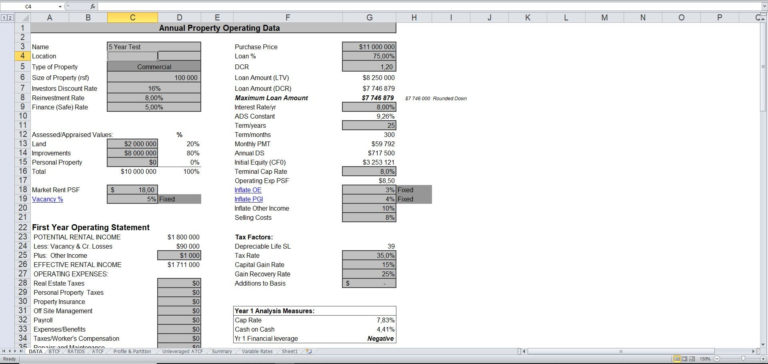Select the Loan % 75,00% cell
768x364 pixels.
(x=369, y=56)
